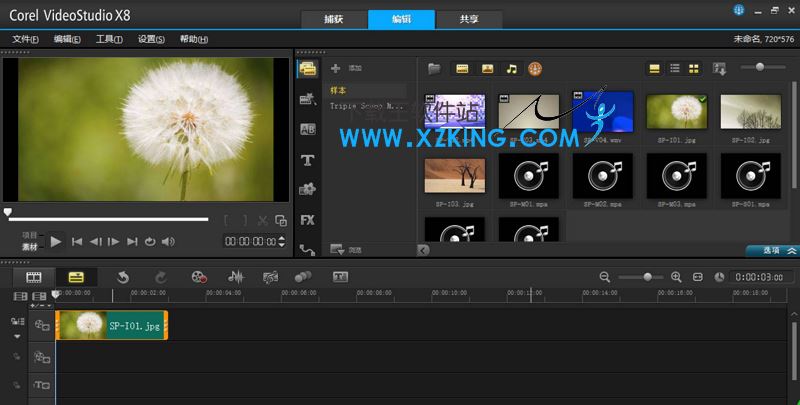The height and width of the screenshot is (405, 800).
Task: Collapse the library folder panel arrow
Action: click(x=423, y=249)
